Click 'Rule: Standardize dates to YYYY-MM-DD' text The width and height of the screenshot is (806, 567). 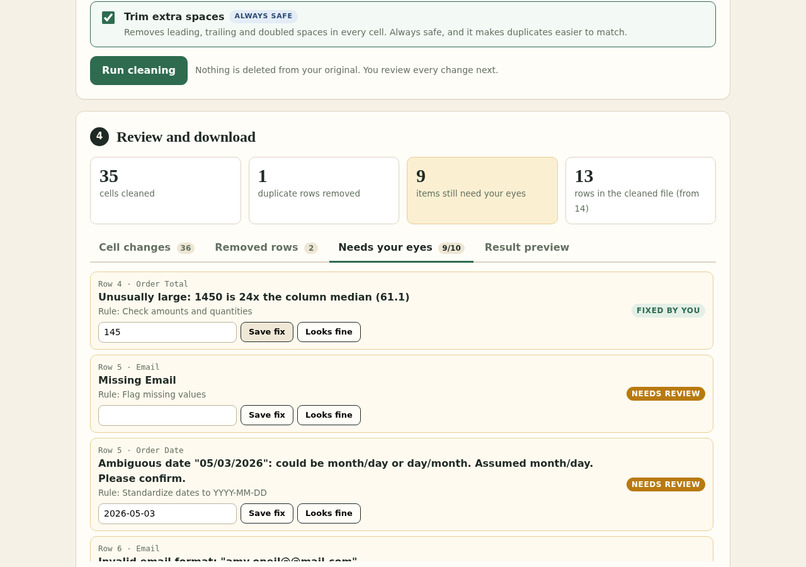(182, 493)
